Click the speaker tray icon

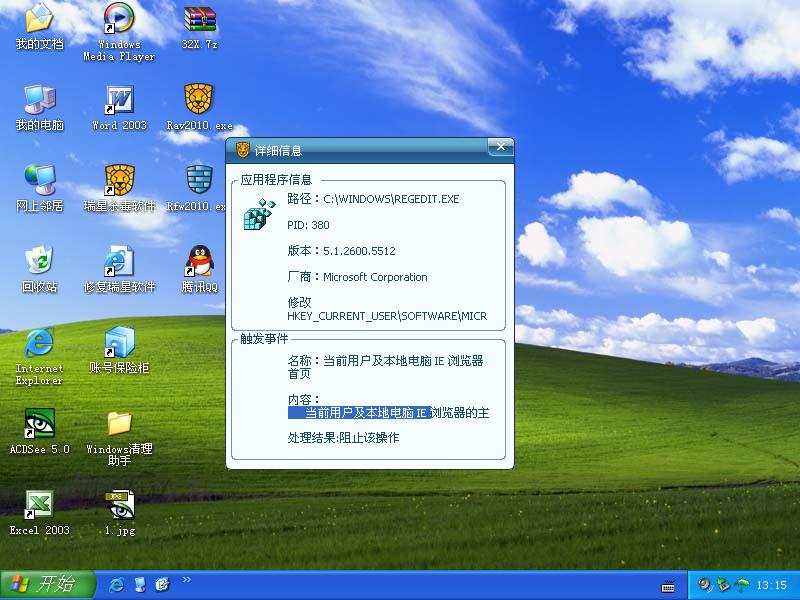tap(705, 585)
